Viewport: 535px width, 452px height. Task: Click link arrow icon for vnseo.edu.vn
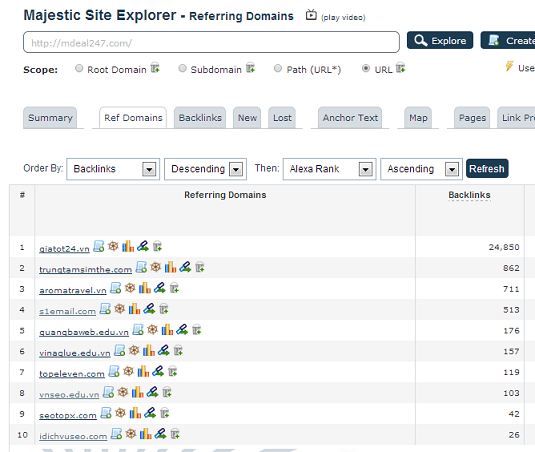[152, 392]
